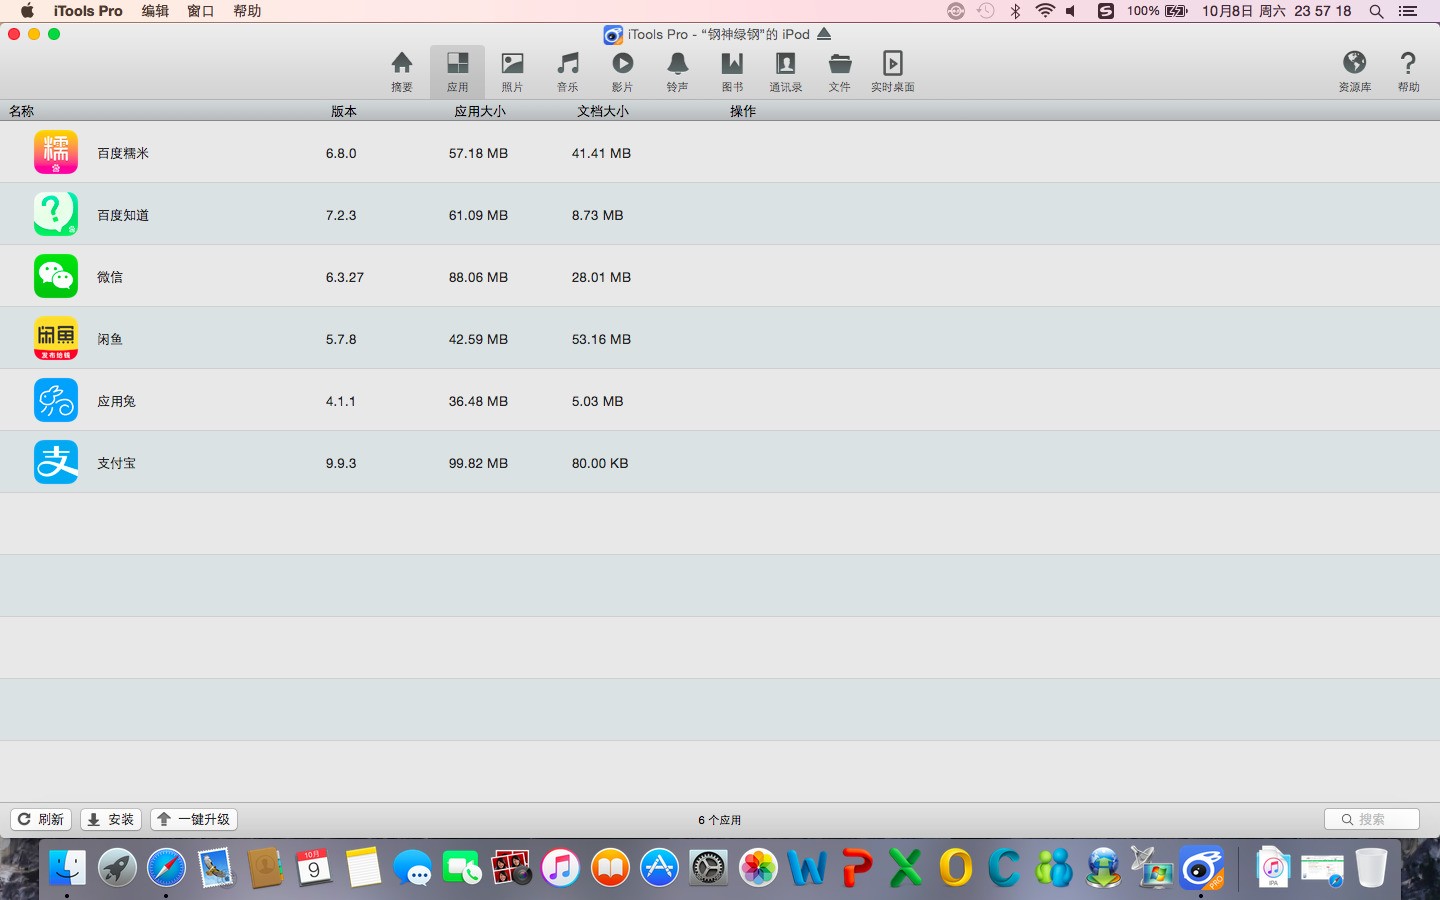Sort by the 应用大小 column header
Screen dimensions: 1440x900
pyautogui.click(x=480, y=111)
